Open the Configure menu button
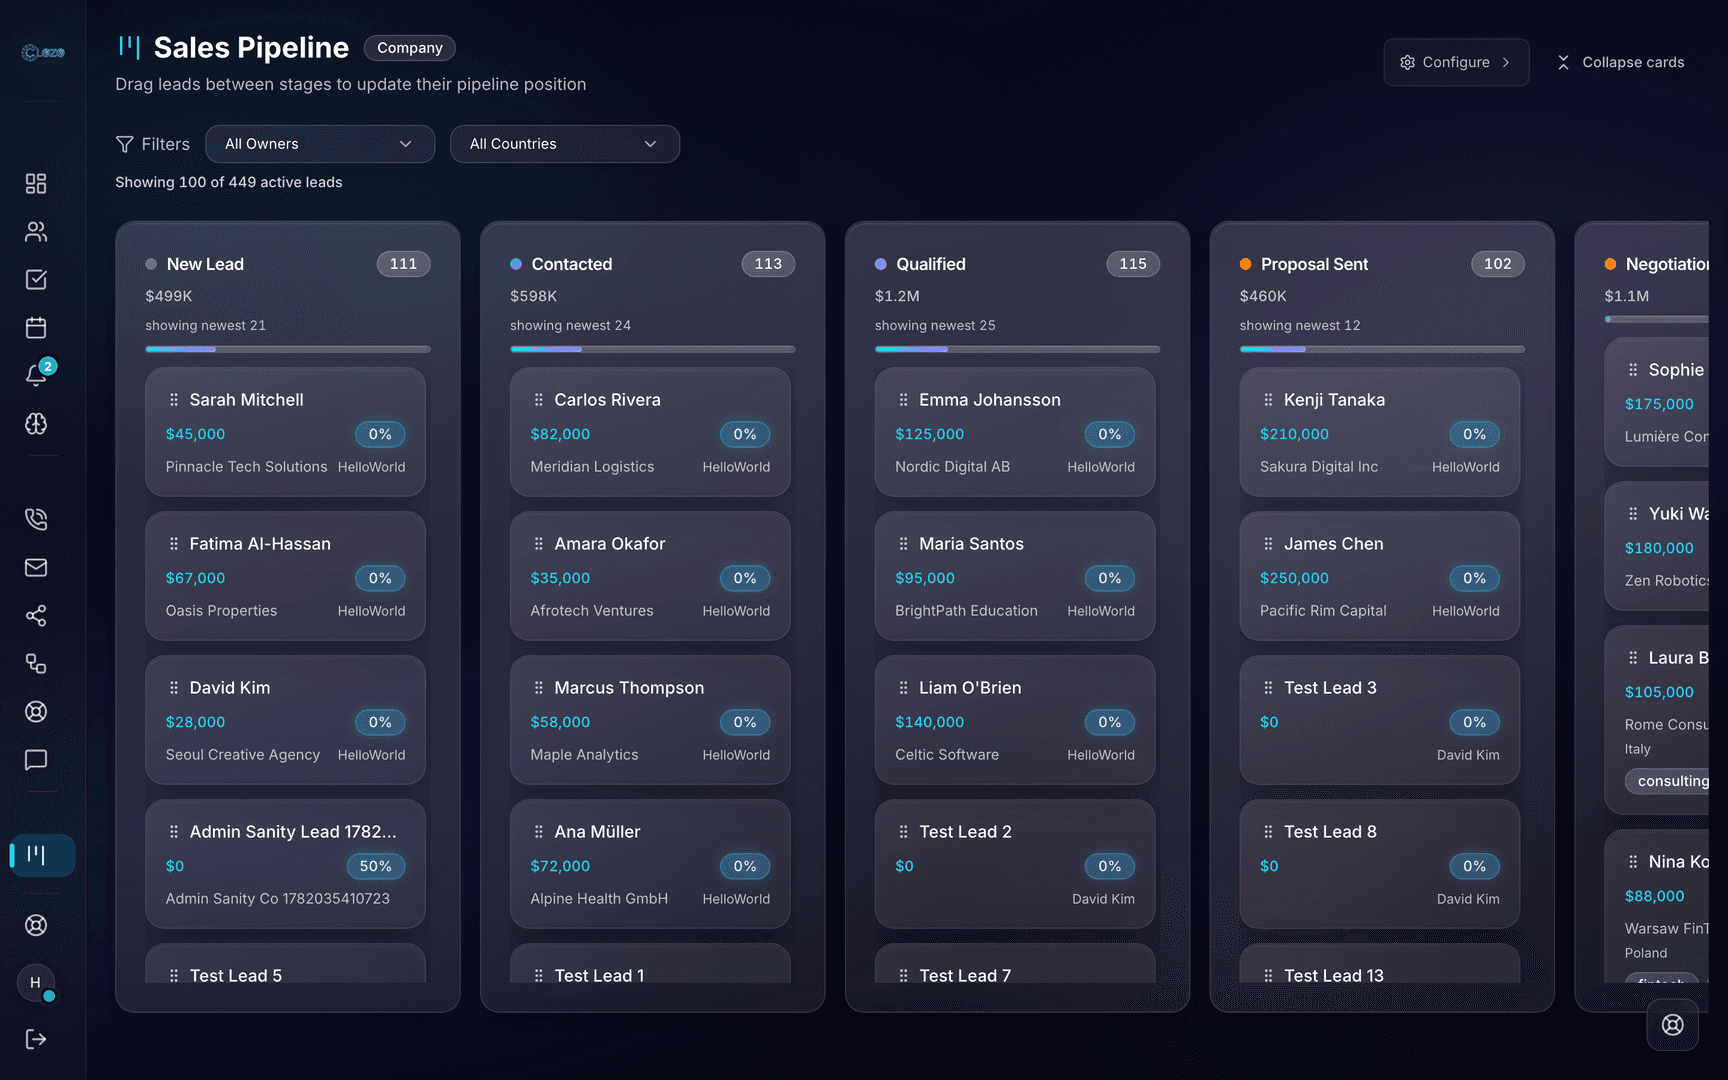This screenshot has height=1080, width=1728. click(x=1456, y=62)
